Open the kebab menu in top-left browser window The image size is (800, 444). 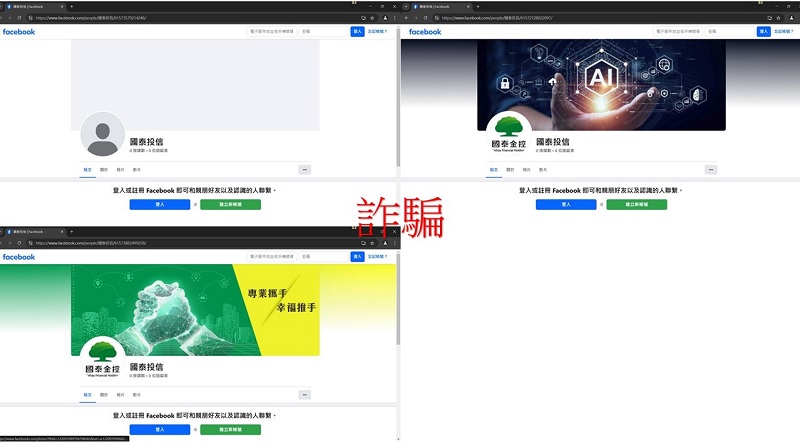(394, 18)
